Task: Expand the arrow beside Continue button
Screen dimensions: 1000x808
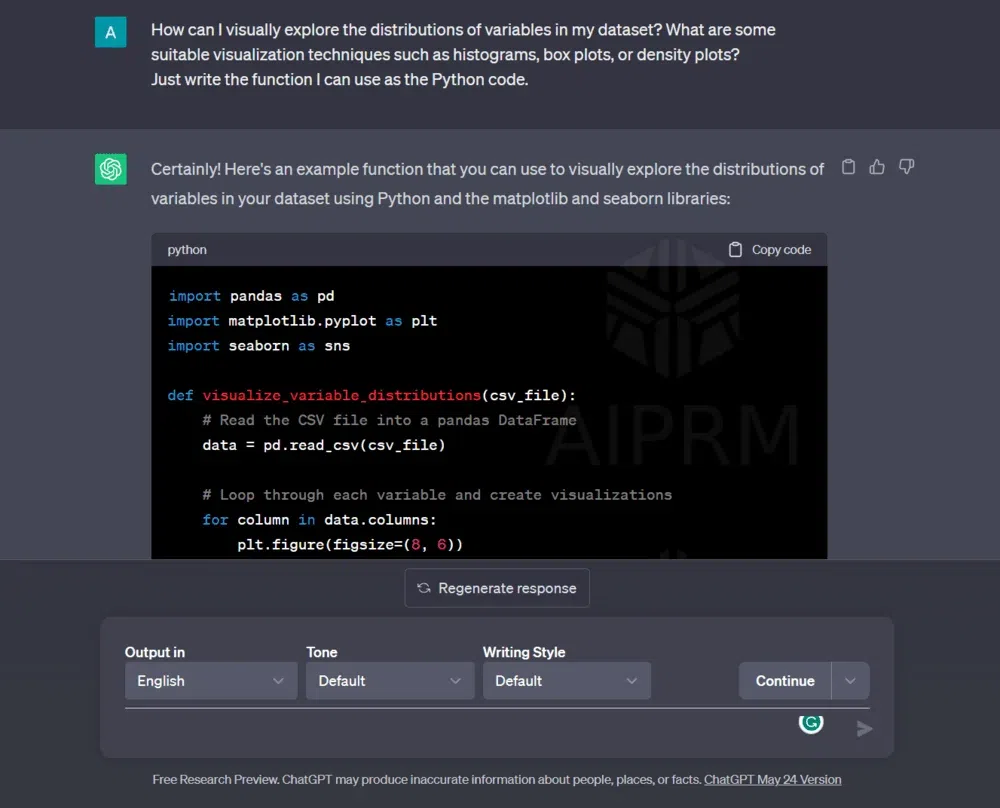Action: pos(850,681)
